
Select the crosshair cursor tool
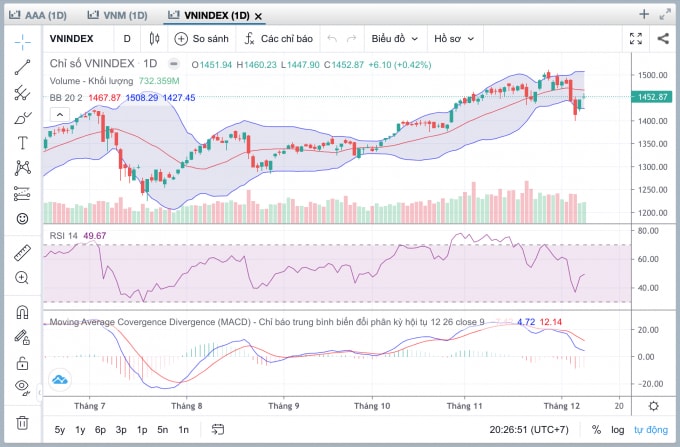coord(23,41)
